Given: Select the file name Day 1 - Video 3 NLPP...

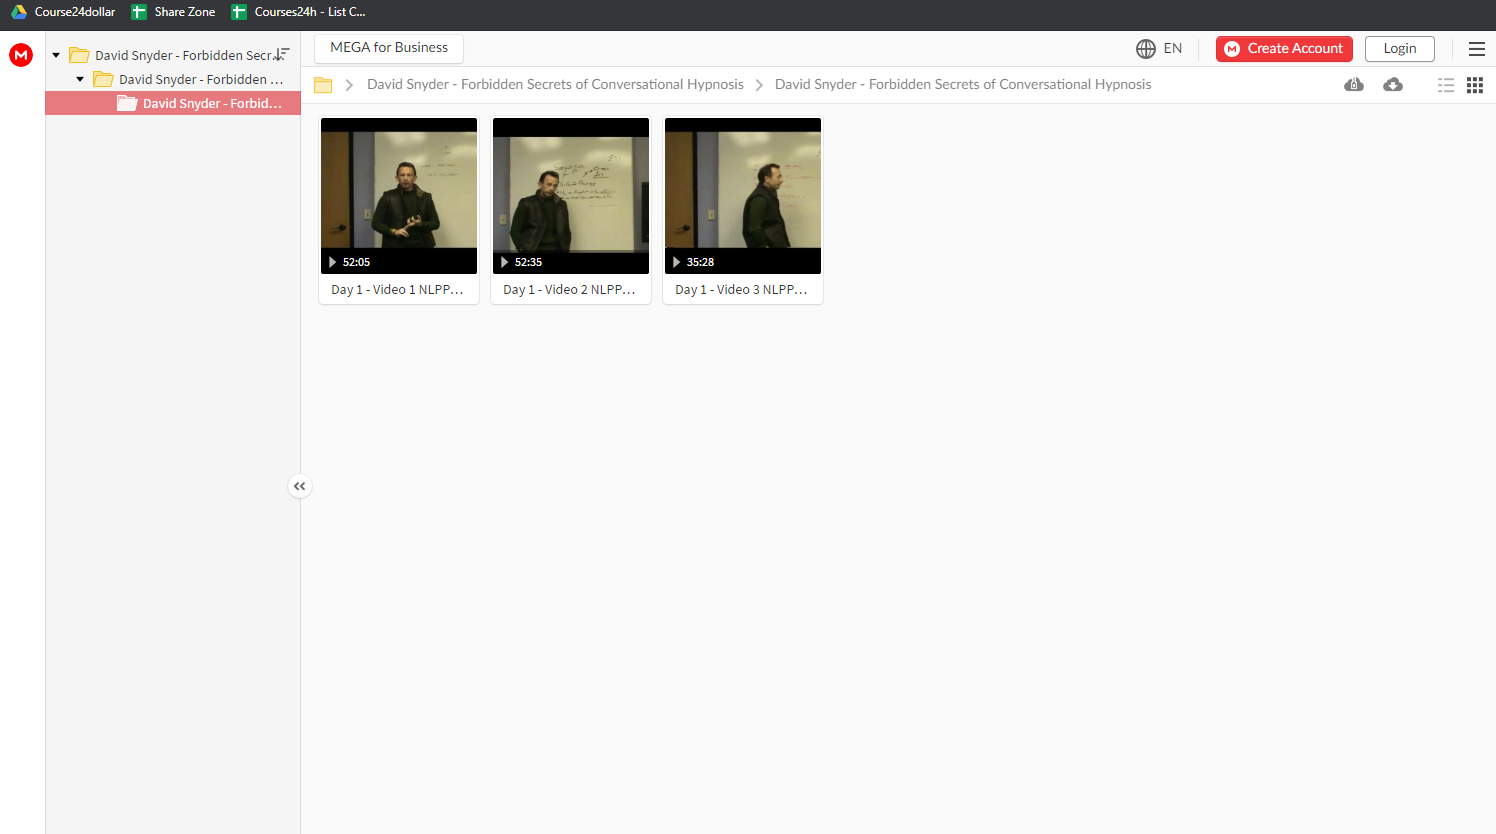Looking at the screenshot, I should pyautogui.click(x=742, y=289).
